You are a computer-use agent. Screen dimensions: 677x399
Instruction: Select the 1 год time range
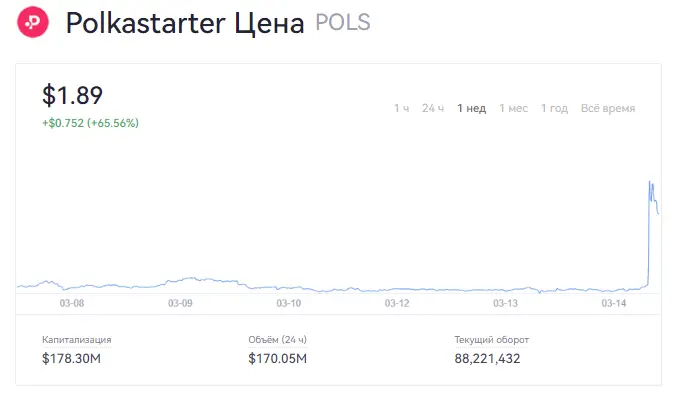coord(554,108)
